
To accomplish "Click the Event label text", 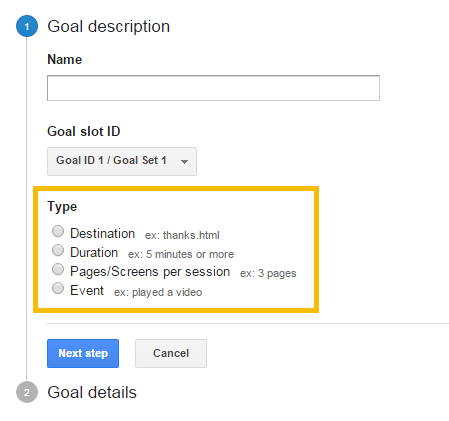I will tap(87, 290).
